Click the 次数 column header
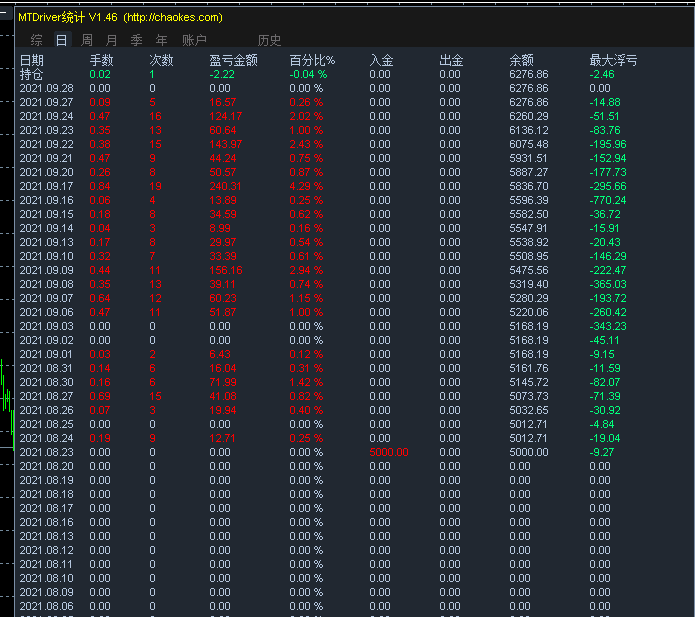Viewport: 695px width, 617px height. tap(161, 60)
